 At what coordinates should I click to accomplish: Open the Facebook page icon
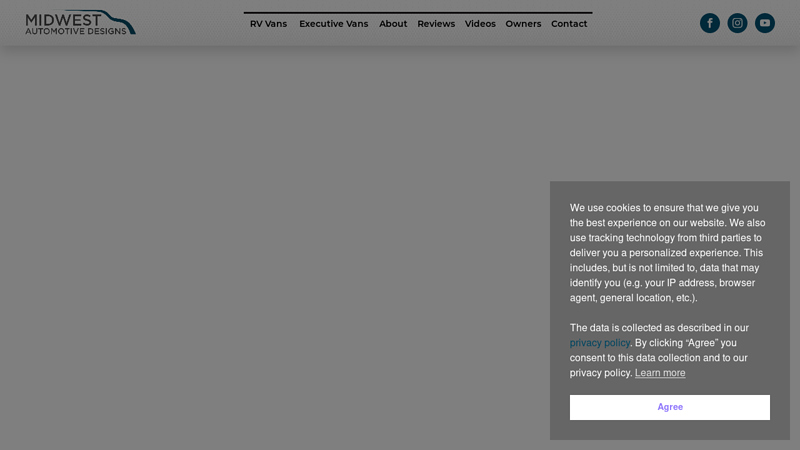point(709,23)
